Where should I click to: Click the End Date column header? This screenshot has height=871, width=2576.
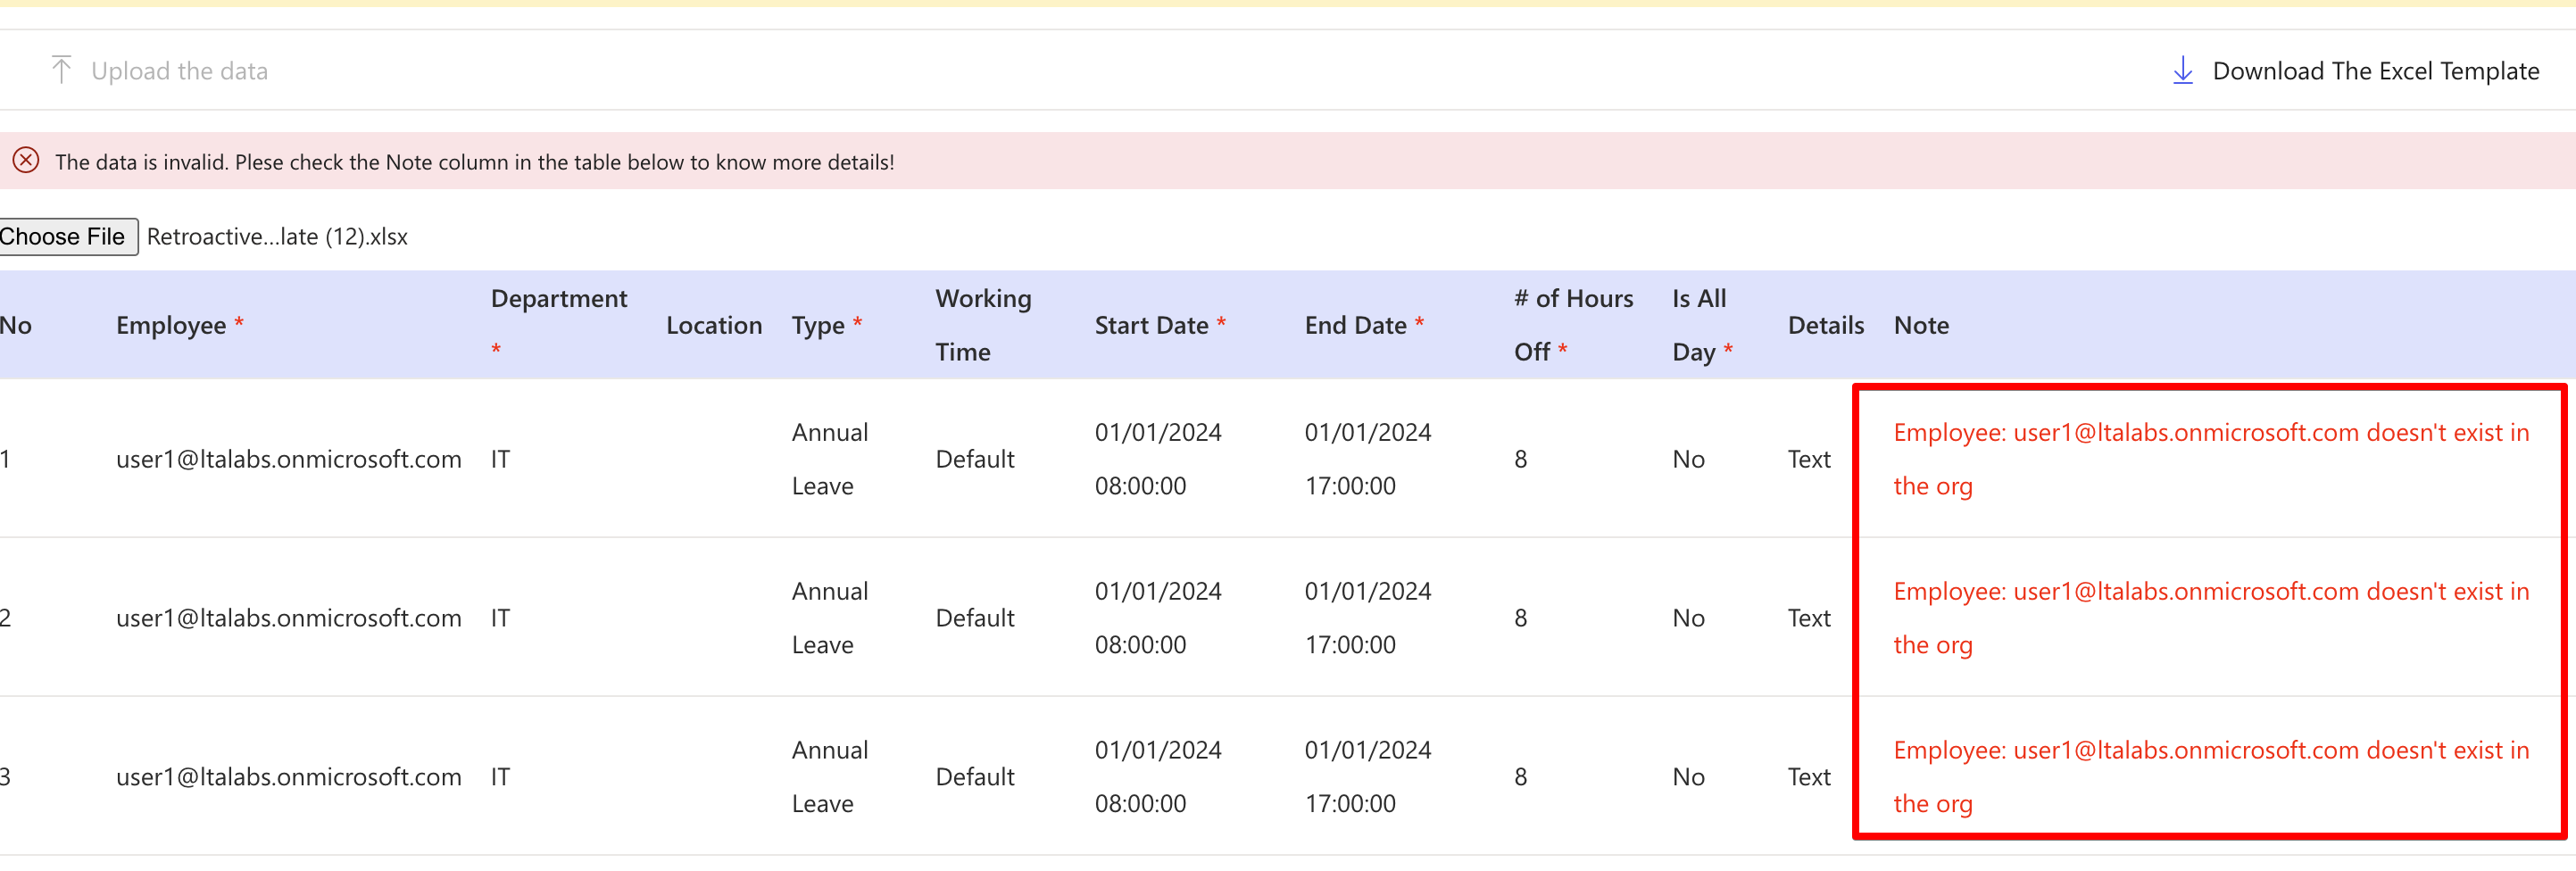(x=1355, y=325)
